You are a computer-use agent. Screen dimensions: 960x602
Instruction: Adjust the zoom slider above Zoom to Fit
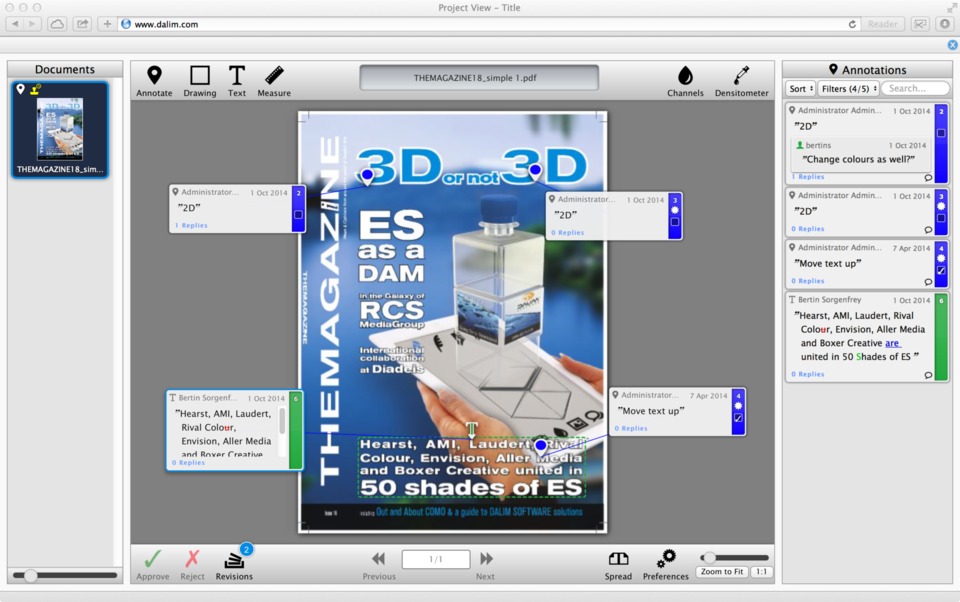click(x=709, y=558)
